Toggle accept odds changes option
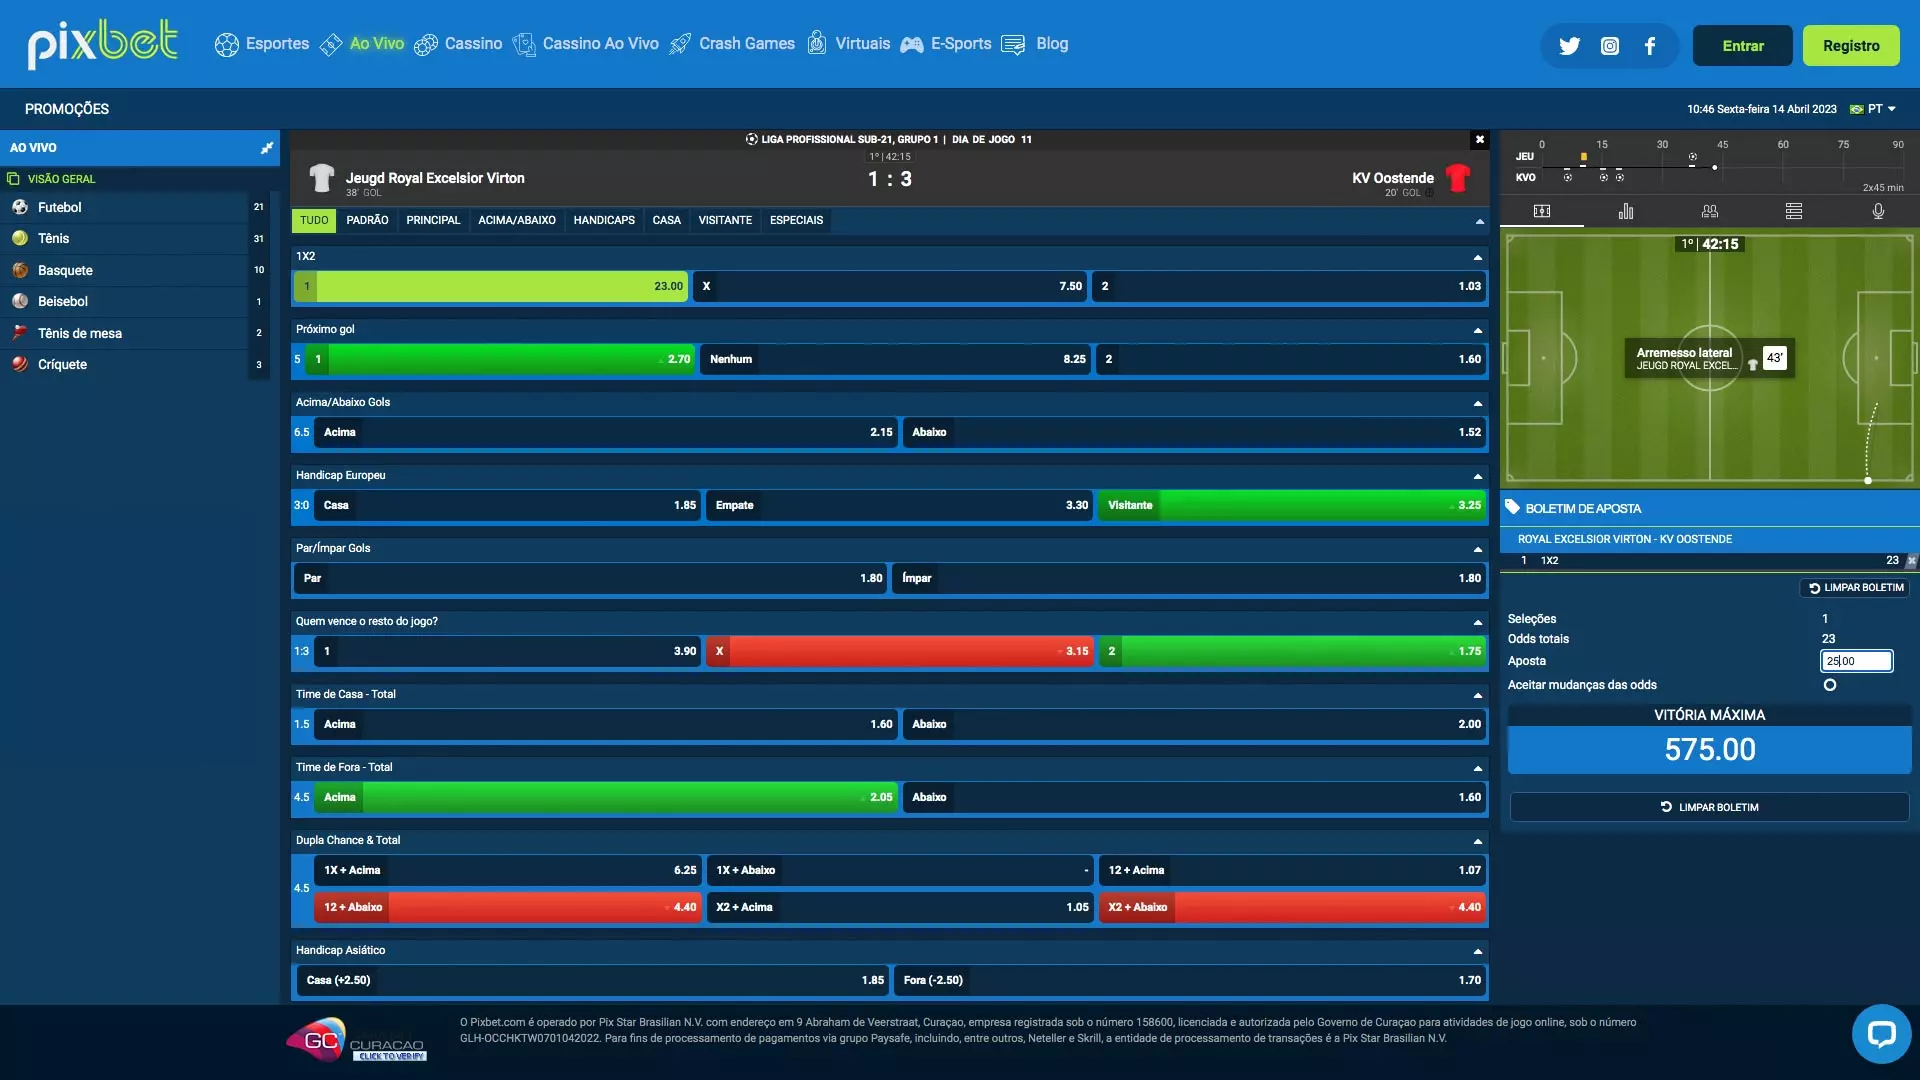The width and height of the screenshot is (1920, 1080). (1830, 685)
